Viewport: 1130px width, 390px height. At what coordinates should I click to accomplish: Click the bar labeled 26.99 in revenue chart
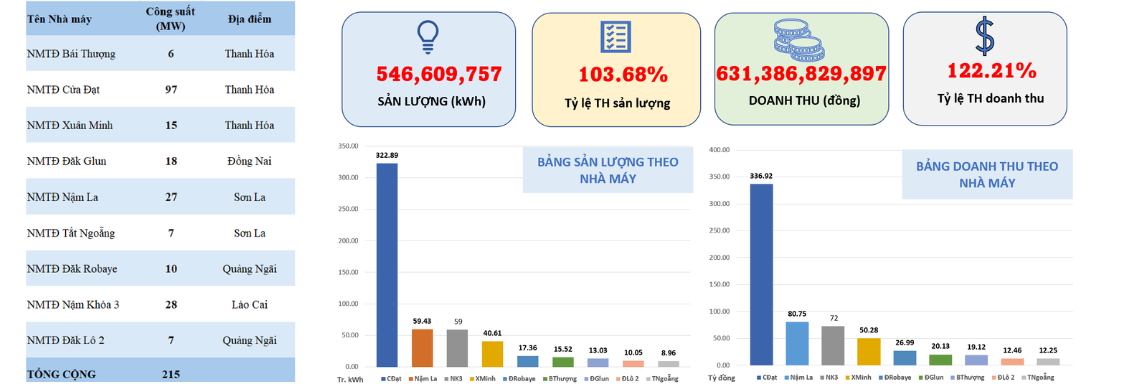click(904, 358)
